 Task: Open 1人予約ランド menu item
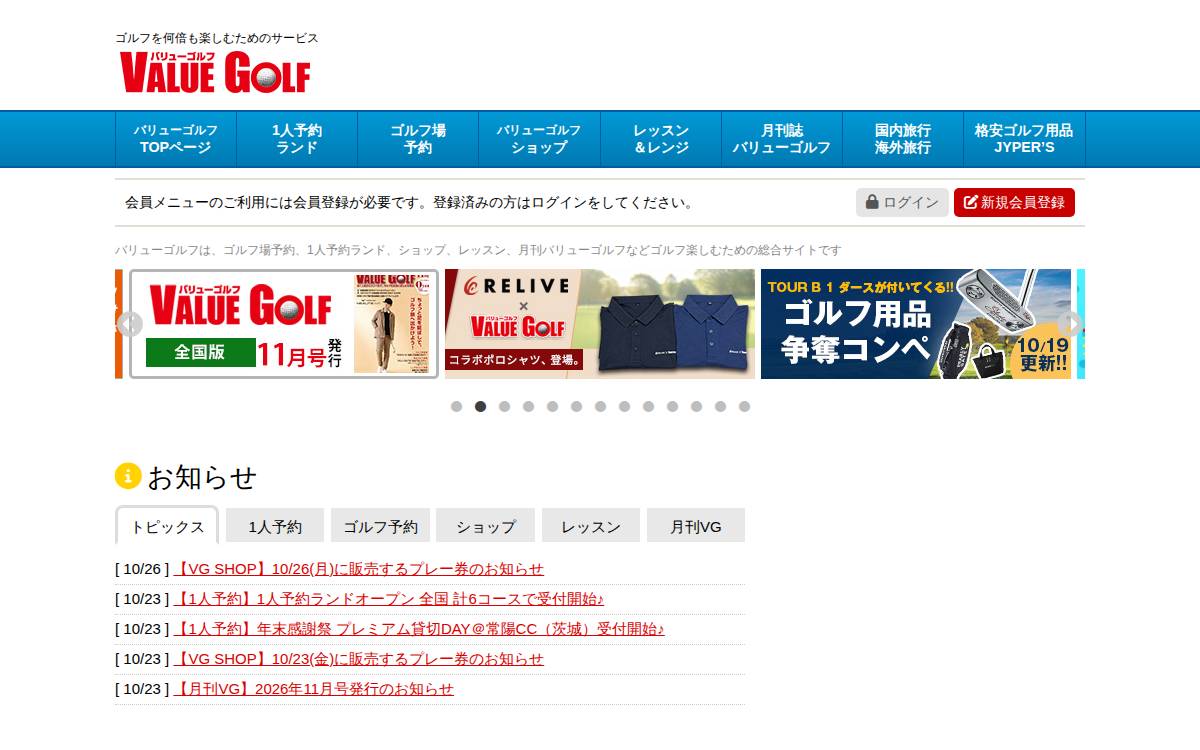pos(297,139)
